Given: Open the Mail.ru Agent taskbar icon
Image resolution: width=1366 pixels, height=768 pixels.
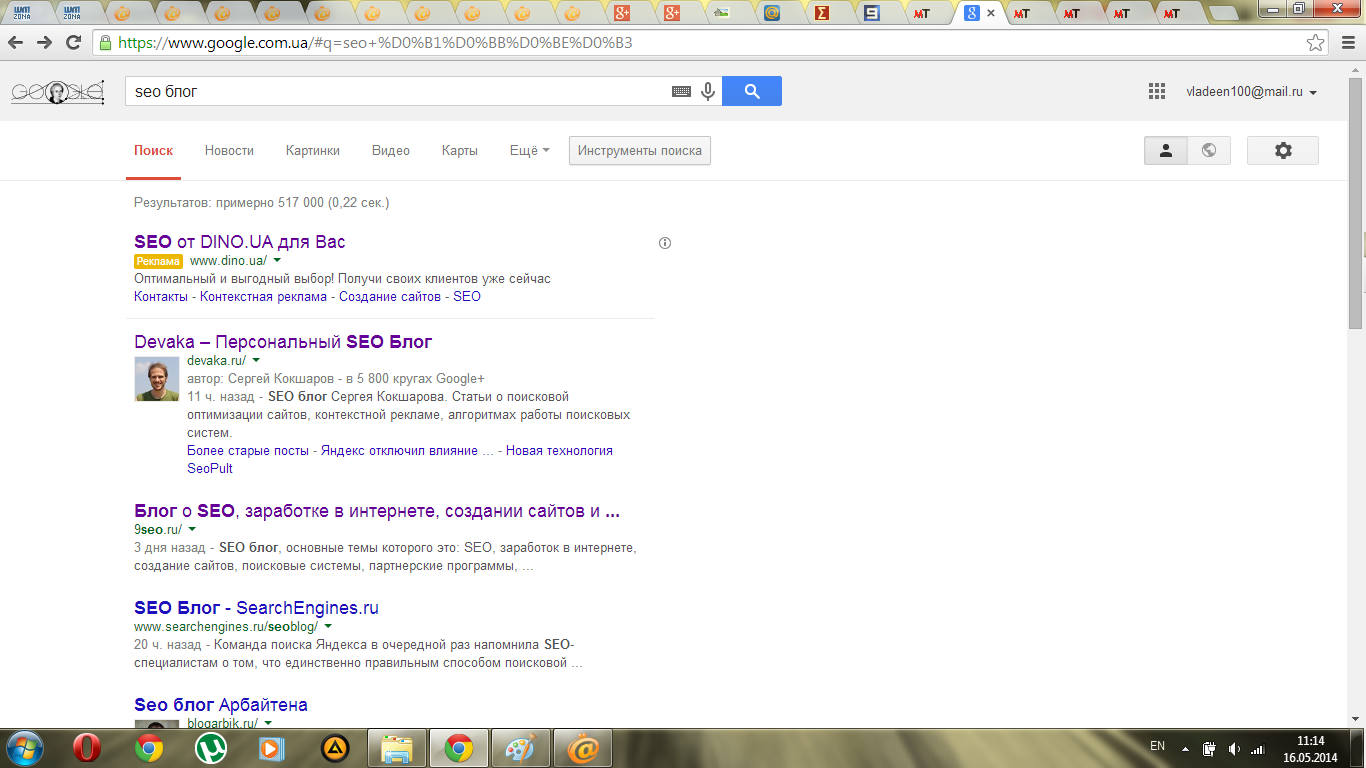Looking at the screenshot, I should (582, 748).
